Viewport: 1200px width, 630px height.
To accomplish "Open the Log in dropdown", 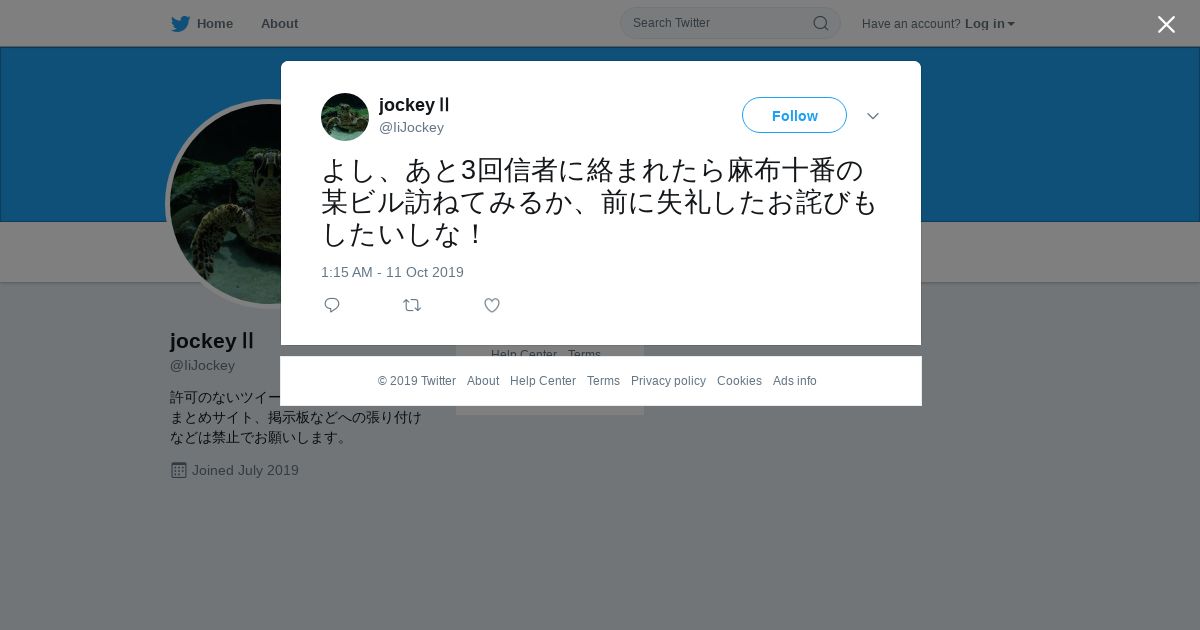I will coord(990,24).
